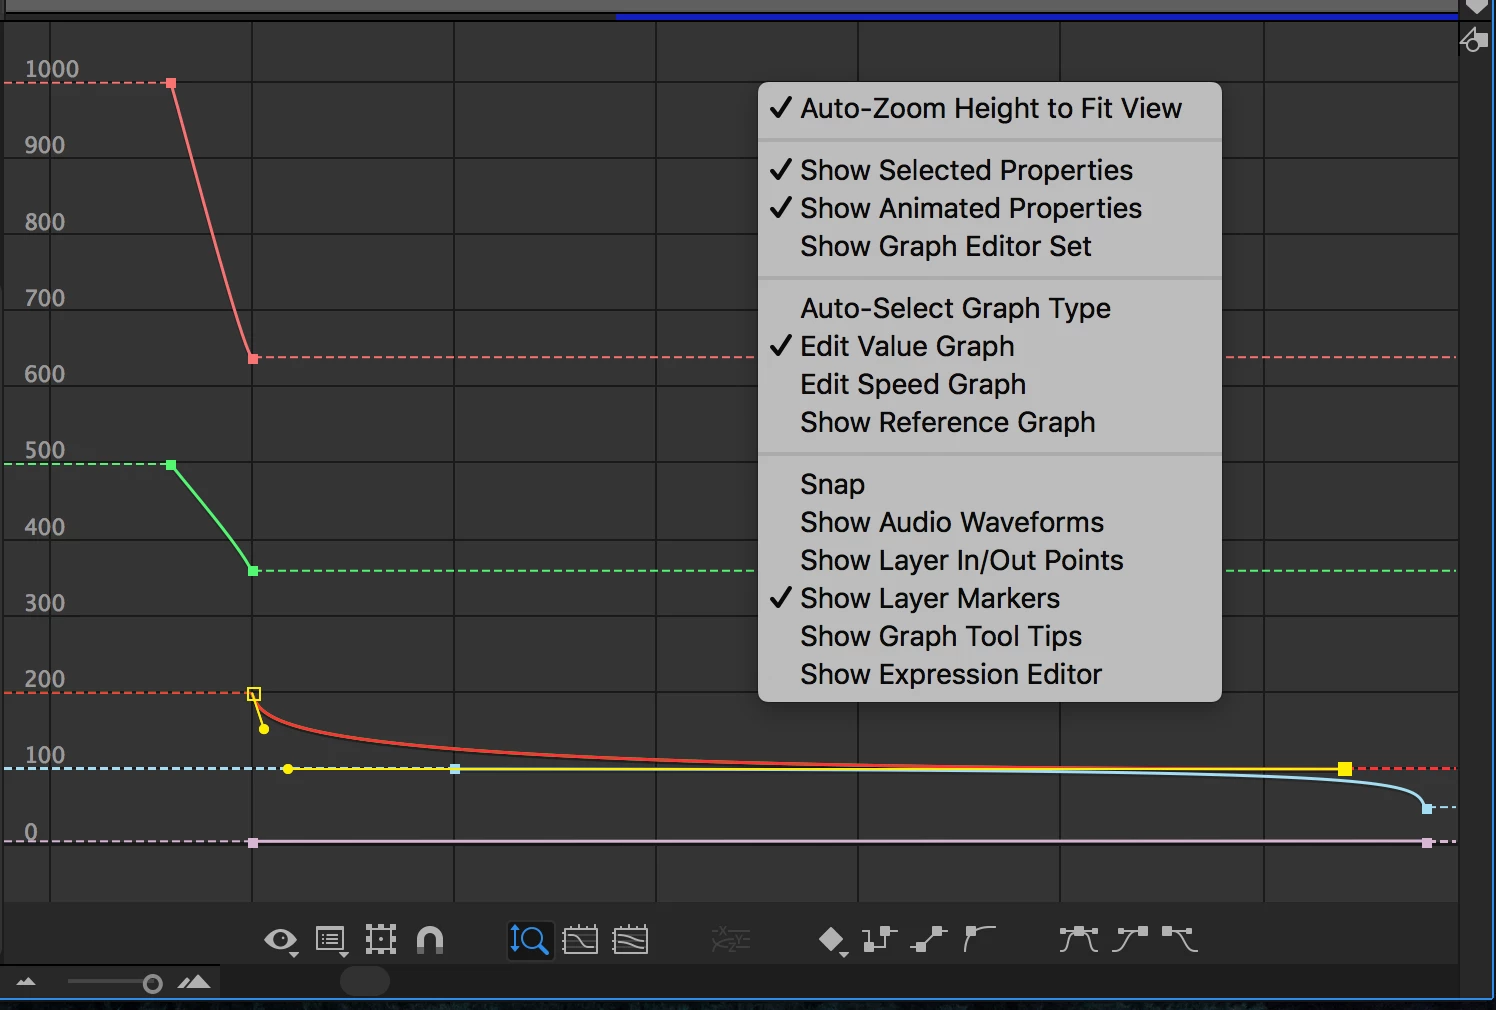Select the left pink keyframe at value 0
Image resolution: width=1496 pixels, height=1010 pixels.
point(253,843)
